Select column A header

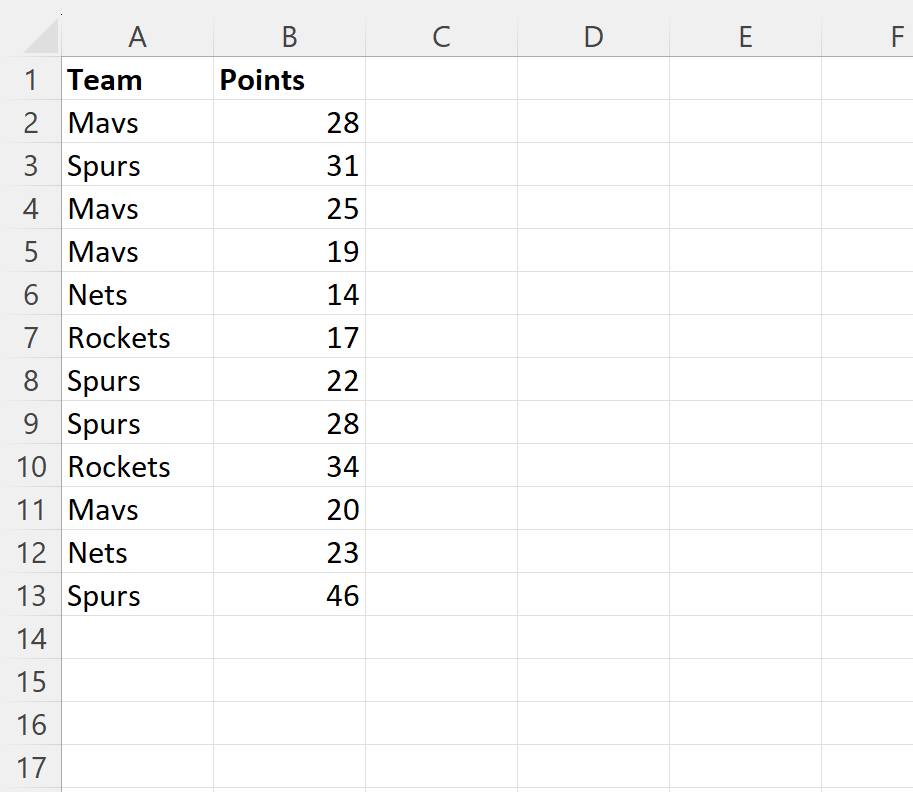138,37
